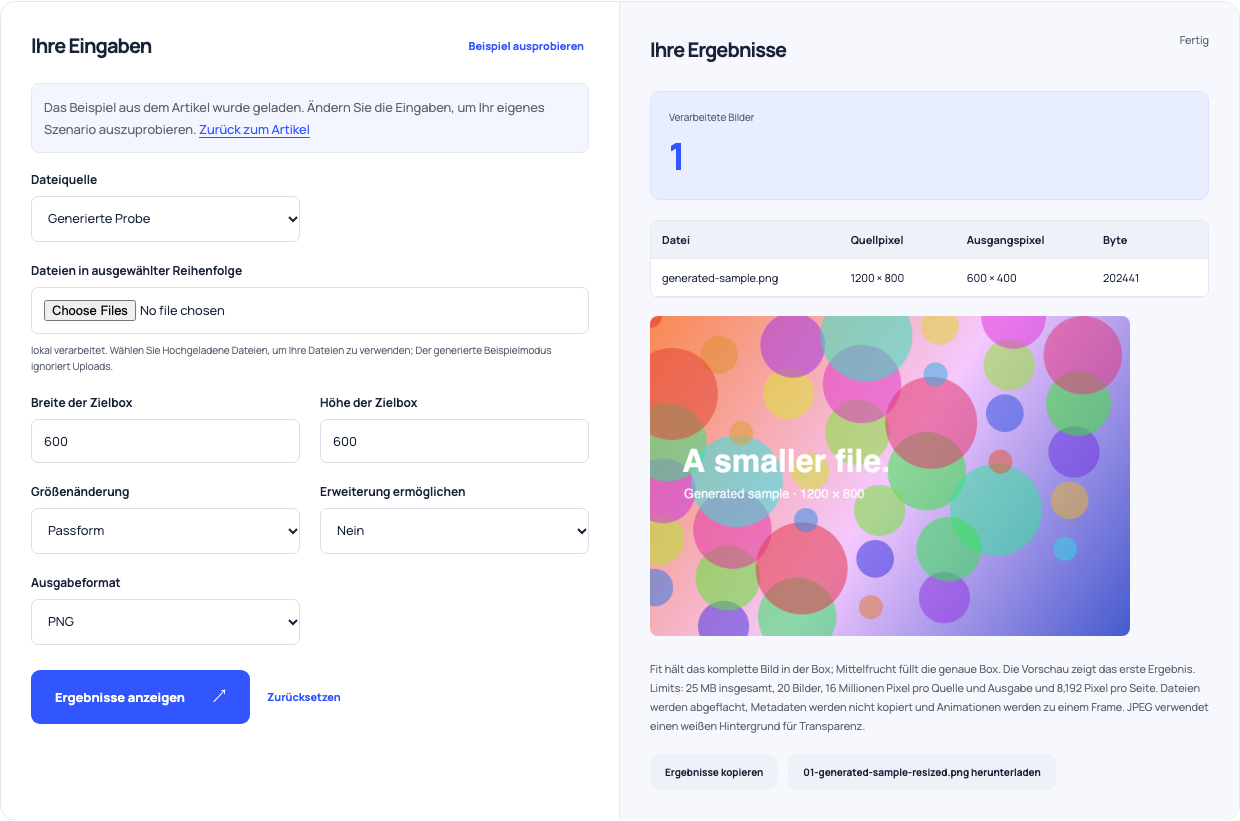Screen dimensions: 1240x821
Task: Click the arrow icon on Ergebnisse anzeigen
Action: tap(219, 696)
